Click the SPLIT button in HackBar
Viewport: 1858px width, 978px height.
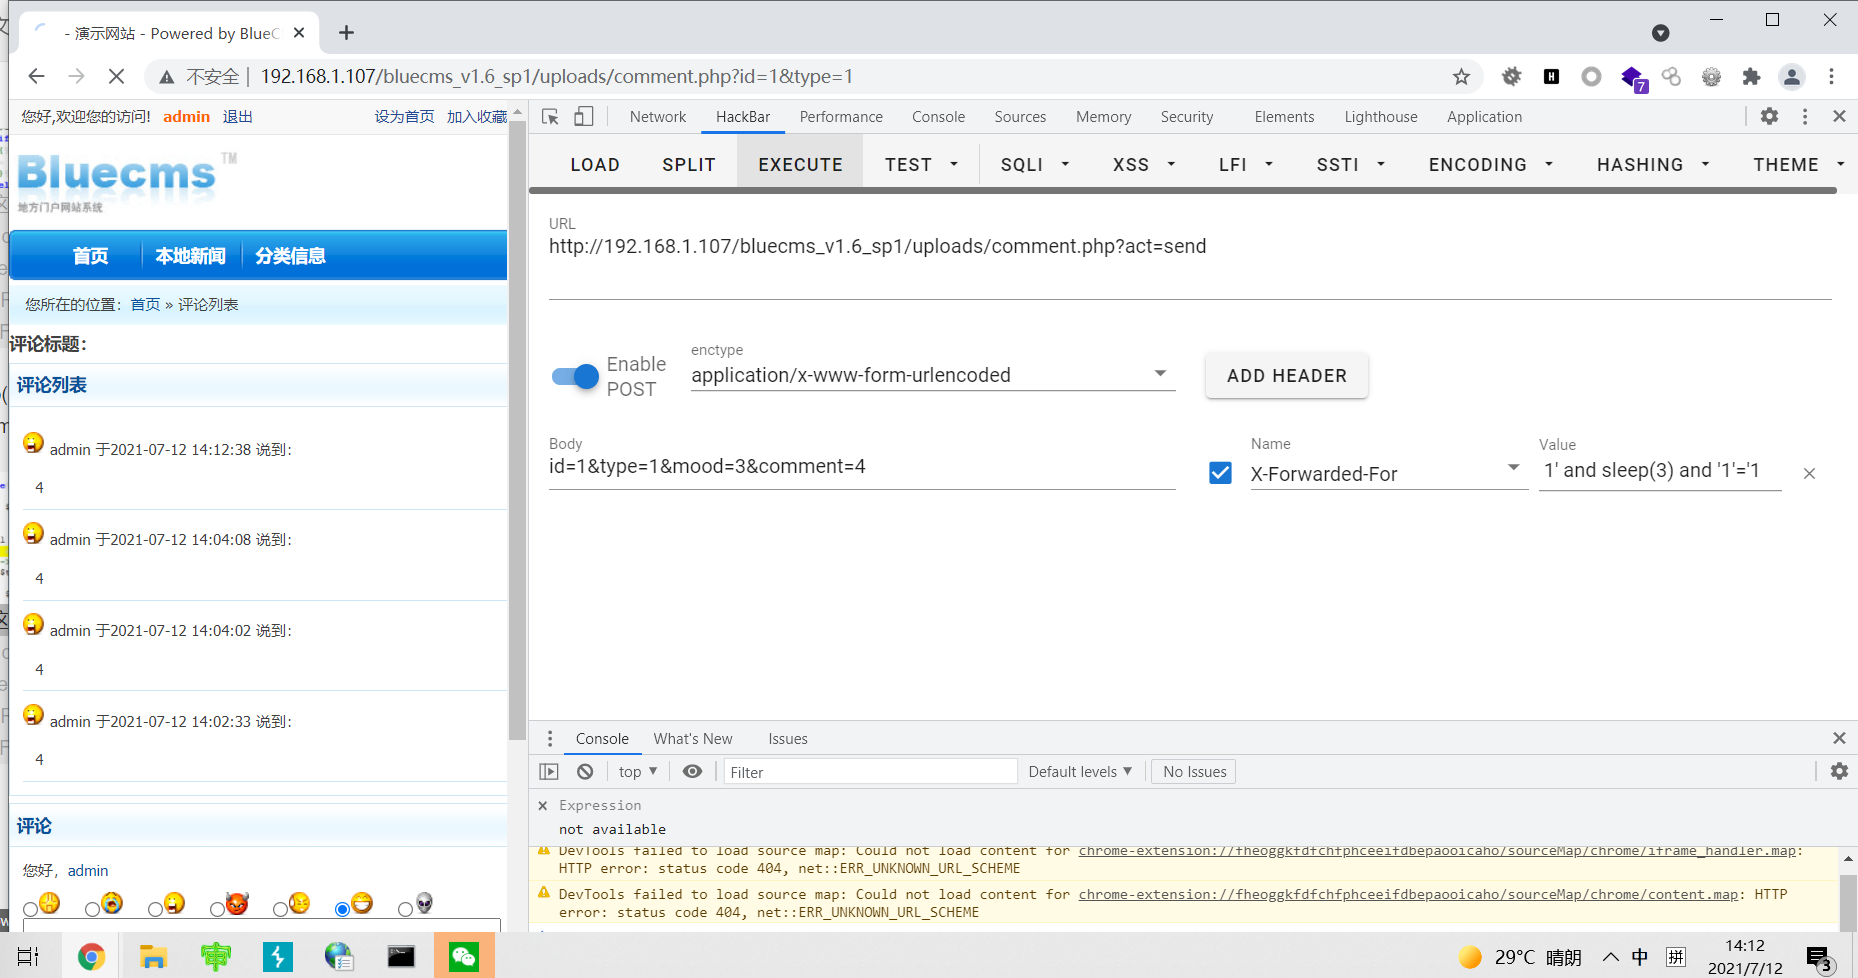tap(689, 165)
